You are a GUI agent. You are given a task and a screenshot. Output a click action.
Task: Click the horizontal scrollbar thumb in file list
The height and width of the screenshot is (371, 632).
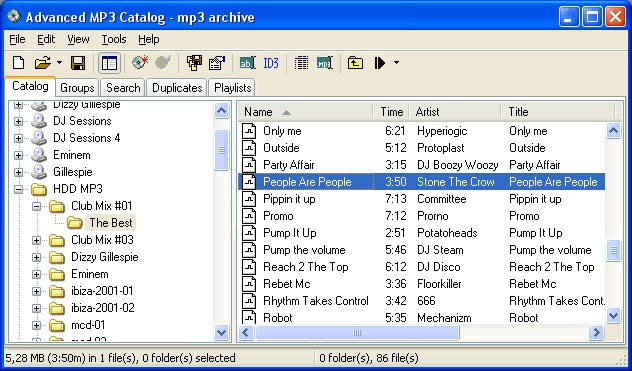pyautogui.click(x=357, y=333)
